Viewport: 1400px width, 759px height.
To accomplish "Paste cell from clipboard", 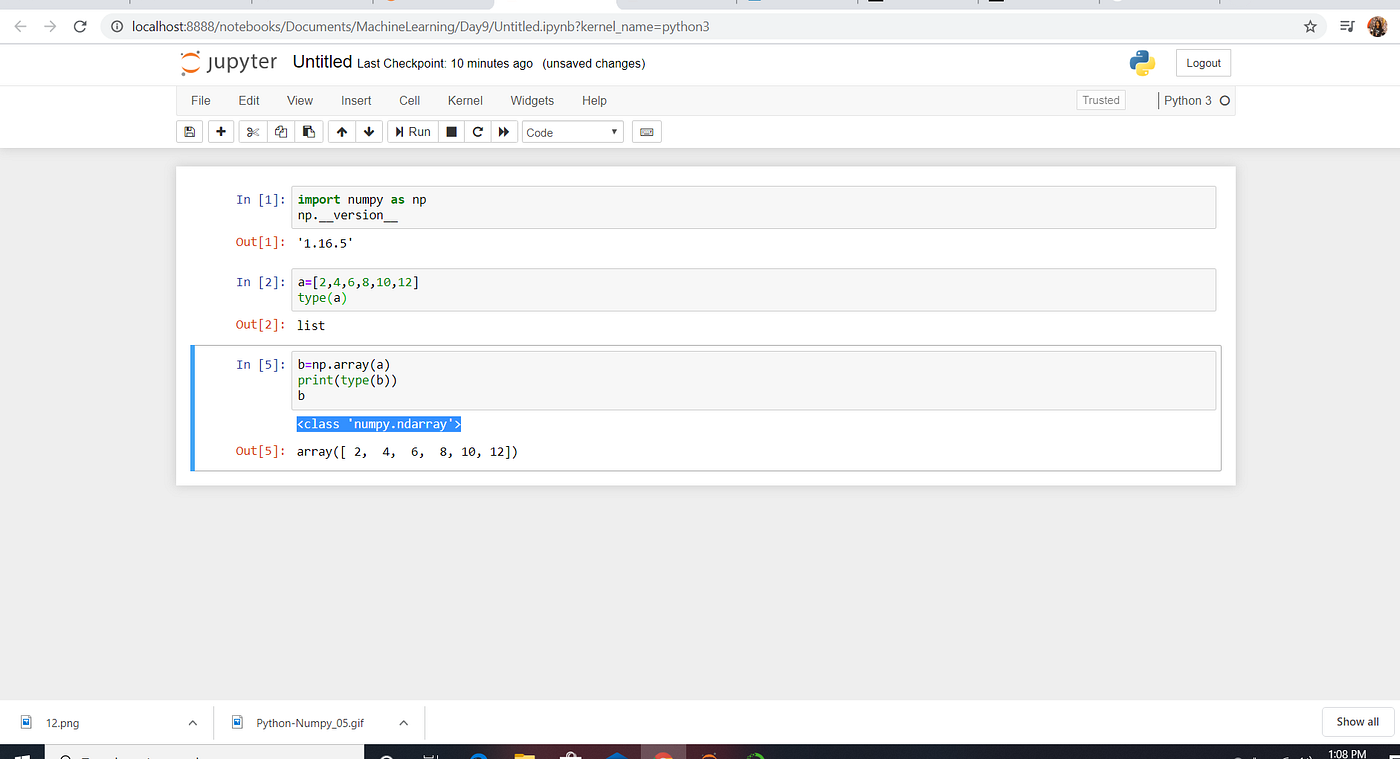I will point(308,131).
